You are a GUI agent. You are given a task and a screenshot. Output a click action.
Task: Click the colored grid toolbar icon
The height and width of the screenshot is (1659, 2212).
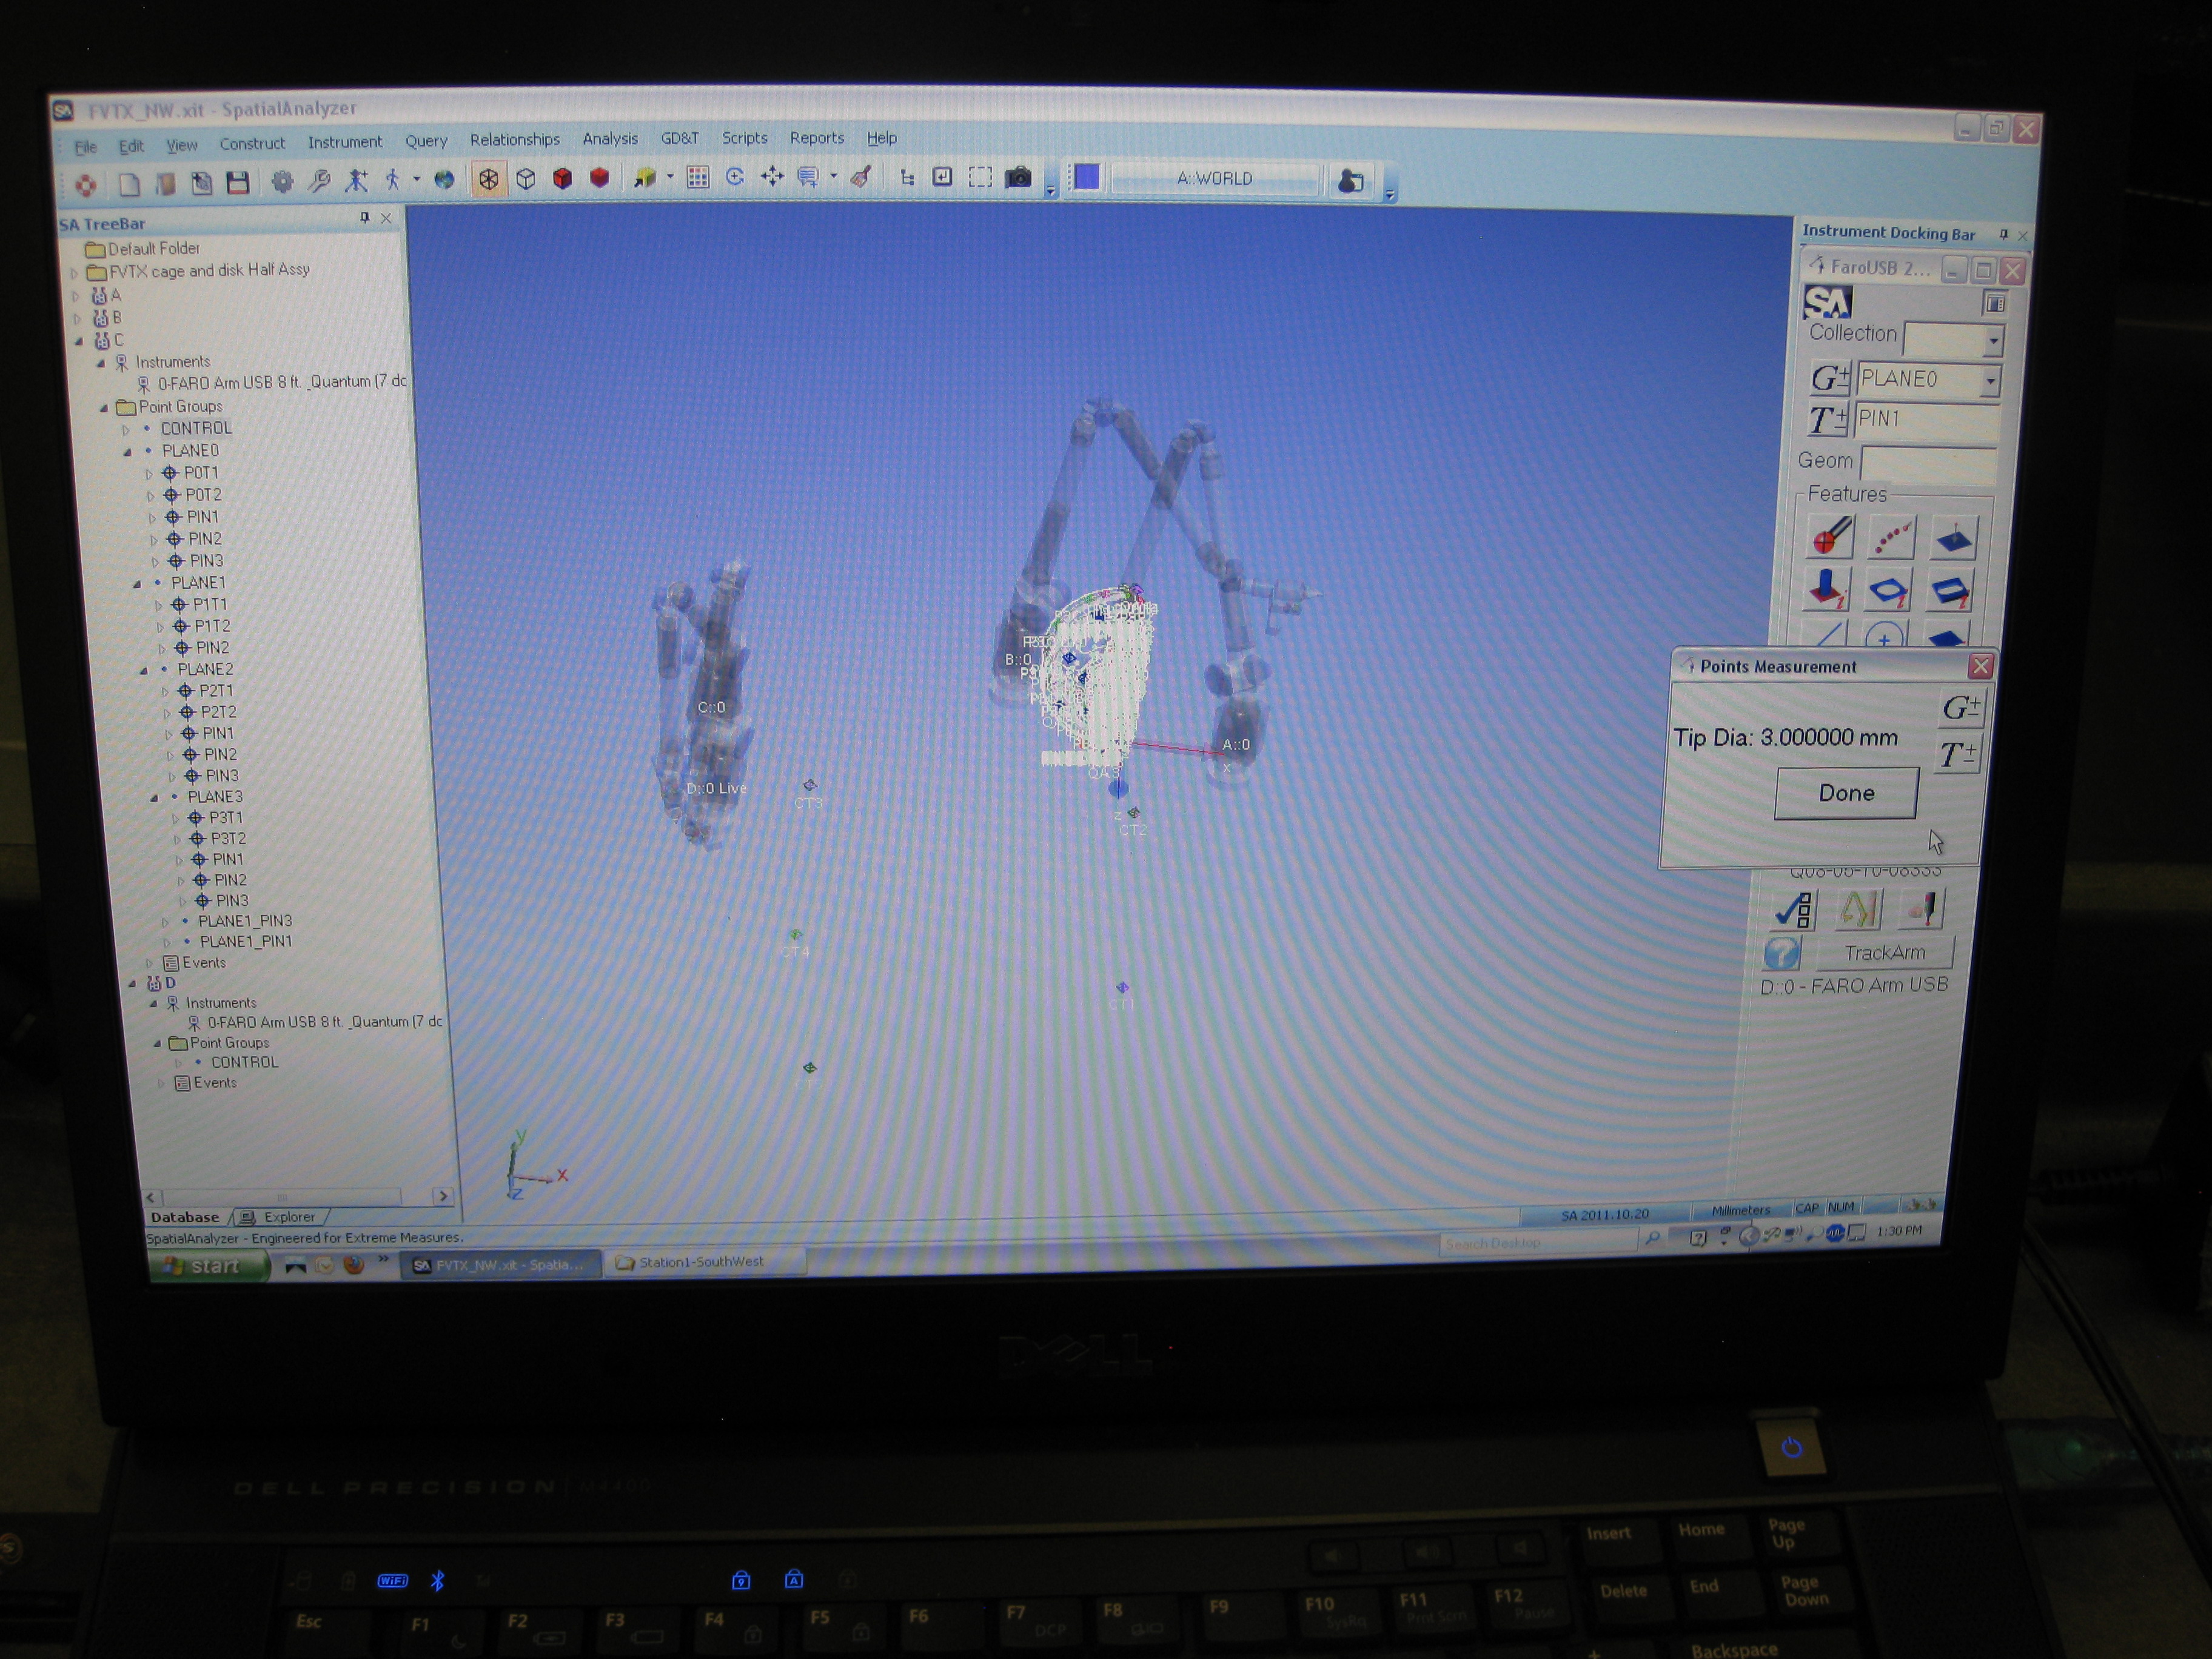click(698, 177)
